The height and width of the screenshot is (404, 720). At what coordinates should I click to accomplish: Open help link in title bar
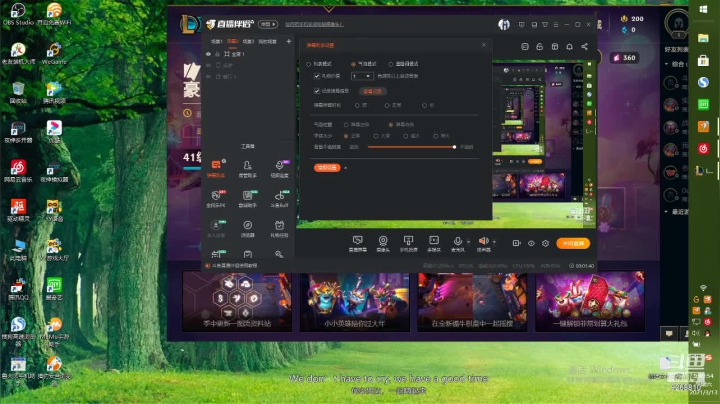tap(314, 24)
